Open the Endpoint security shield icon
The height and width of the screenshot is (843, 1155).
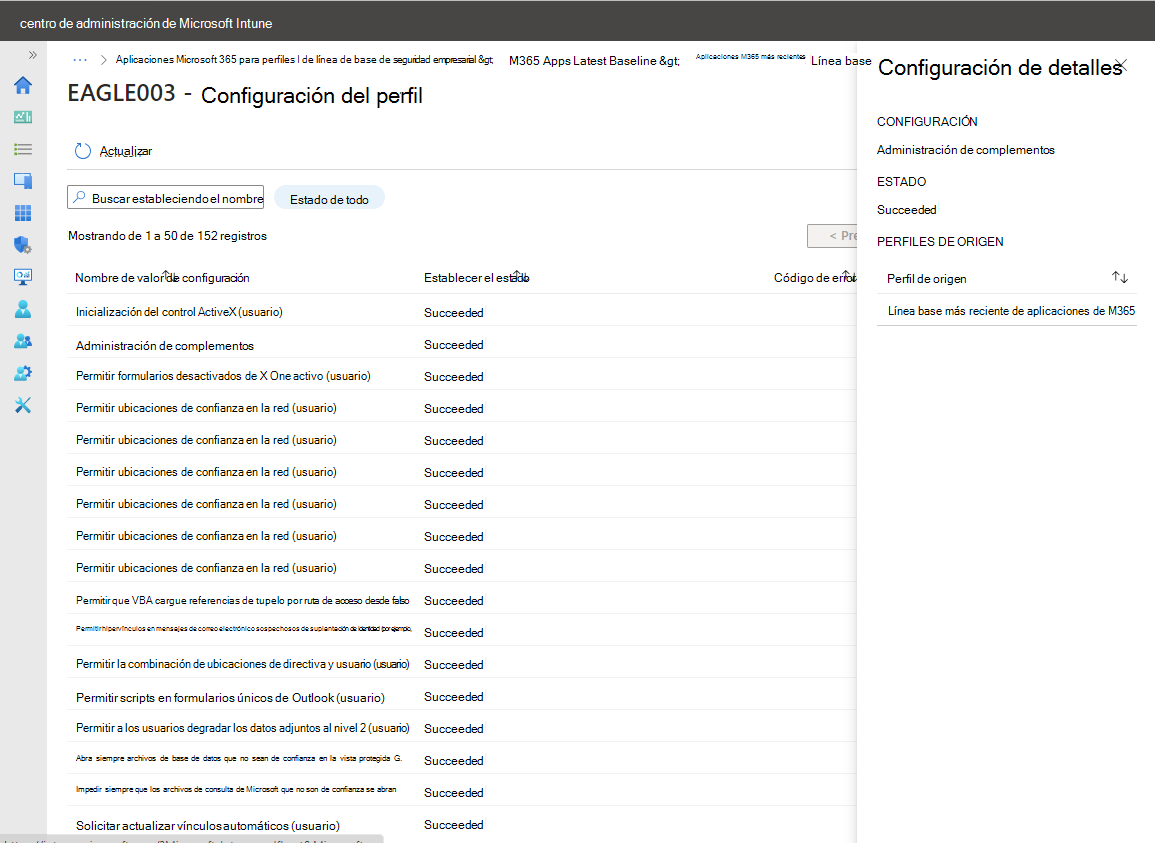pos(23,245)
